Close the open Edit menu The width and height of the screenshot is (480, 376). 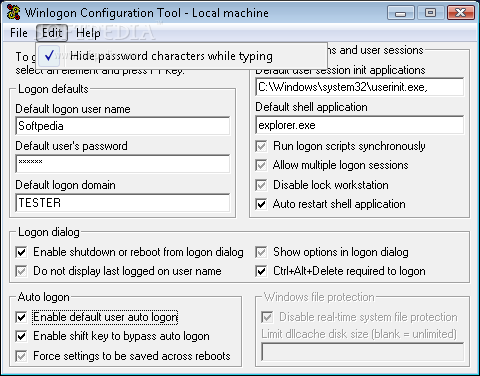(x=52, y=33)
